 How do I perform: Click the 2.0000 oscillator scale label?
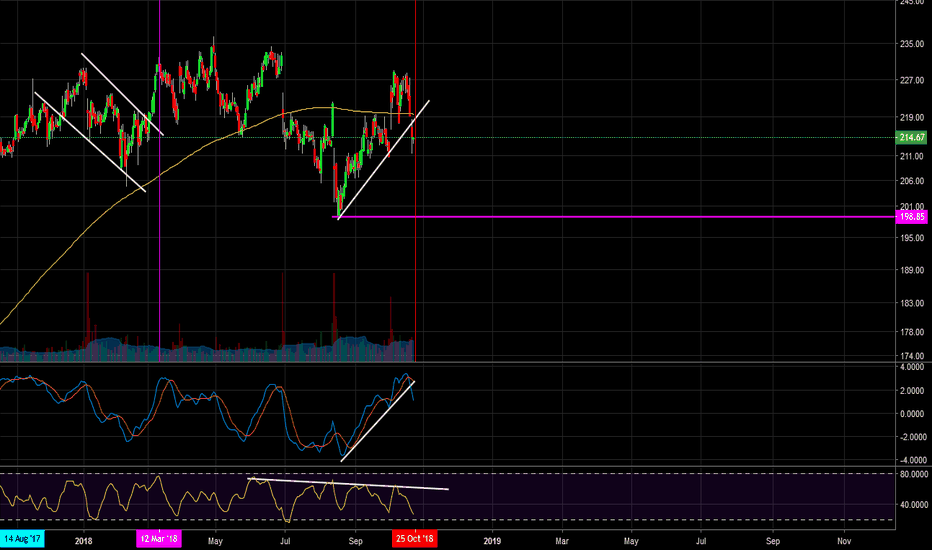click(x=914, y=391)
